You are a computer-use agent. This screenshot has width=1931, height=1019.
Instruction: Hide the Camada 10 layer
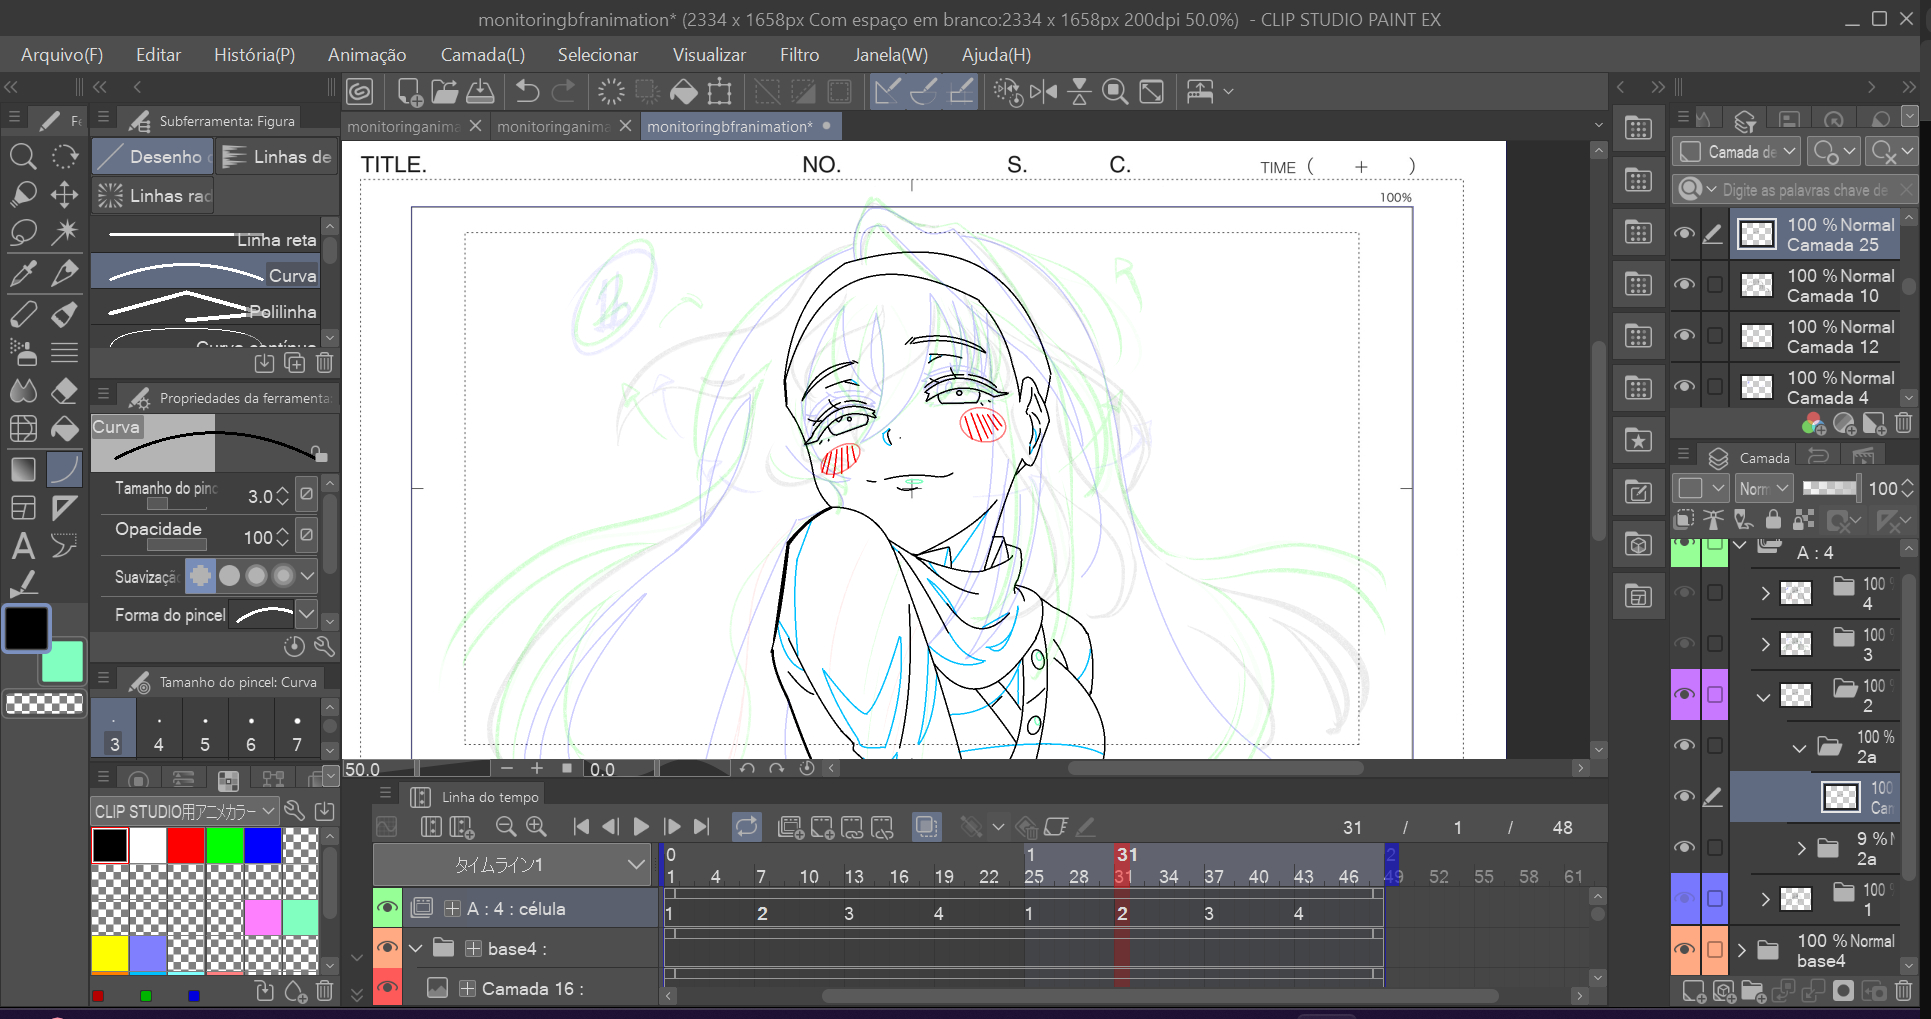click(x=1684, y=285)
